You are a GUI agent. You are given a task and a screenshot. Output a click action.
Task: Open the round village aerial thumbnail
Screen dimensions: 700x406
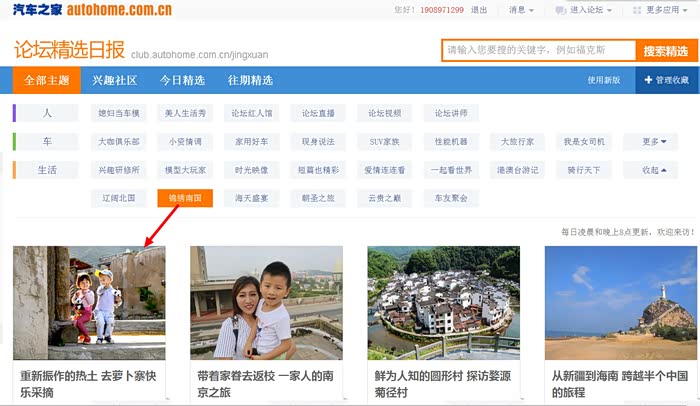pos(444,303)
